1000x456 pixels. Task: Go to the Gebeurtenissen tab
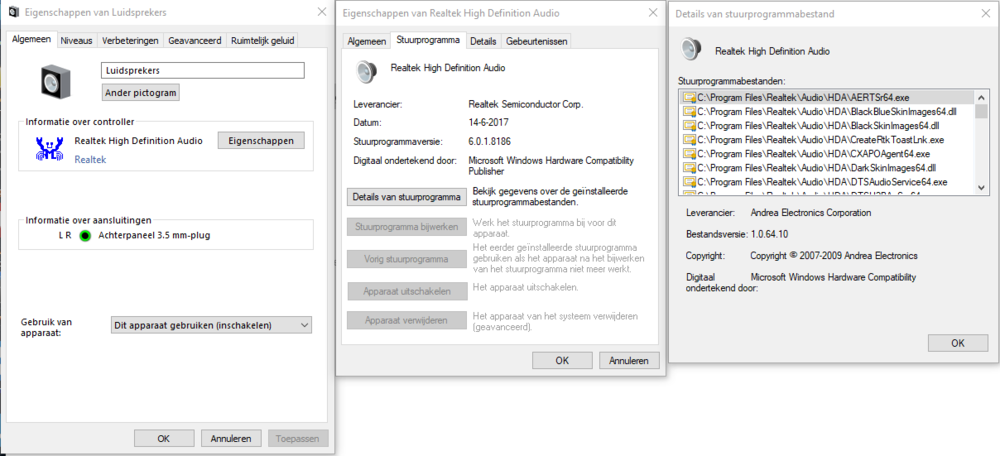click(x=536, y=41)
